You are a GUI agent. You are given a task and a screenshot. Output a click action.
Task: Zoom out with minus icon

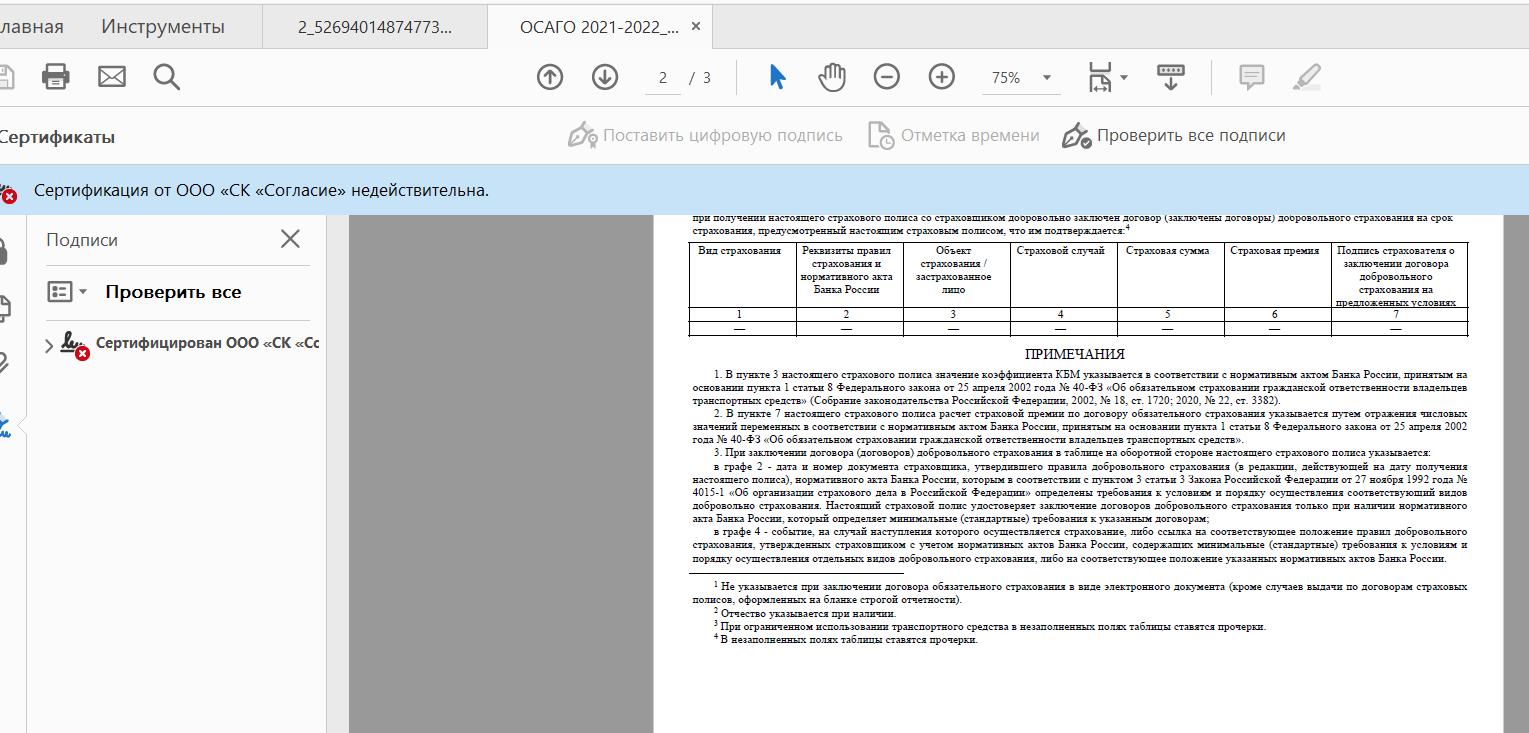(x=887, y=77)
